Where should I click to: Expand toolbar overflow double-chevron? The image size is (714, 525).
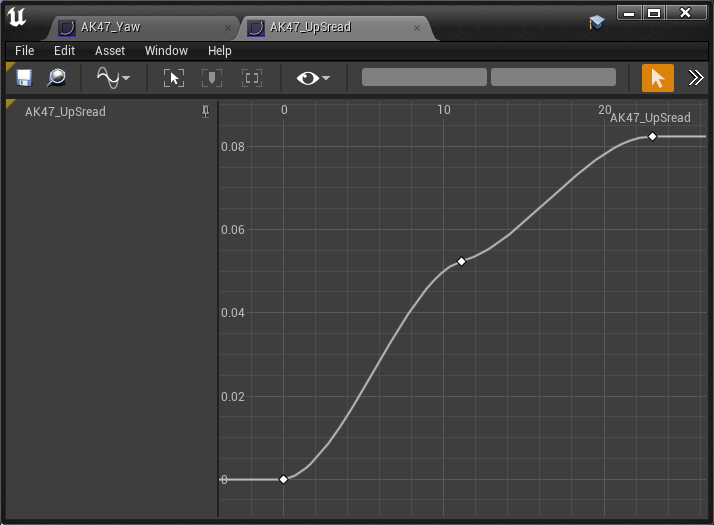696,78
